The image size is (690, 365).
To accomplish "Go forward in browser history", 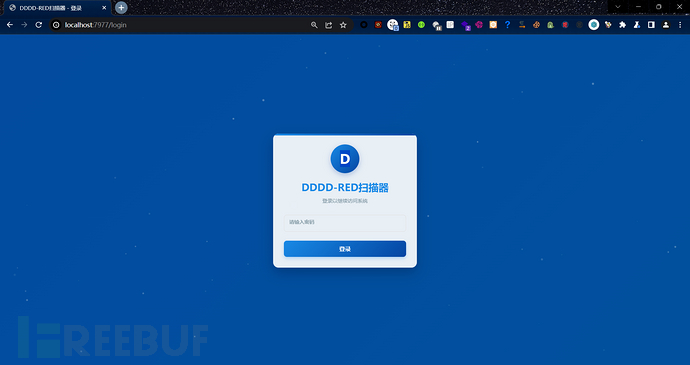I will (x=24, y=25).
